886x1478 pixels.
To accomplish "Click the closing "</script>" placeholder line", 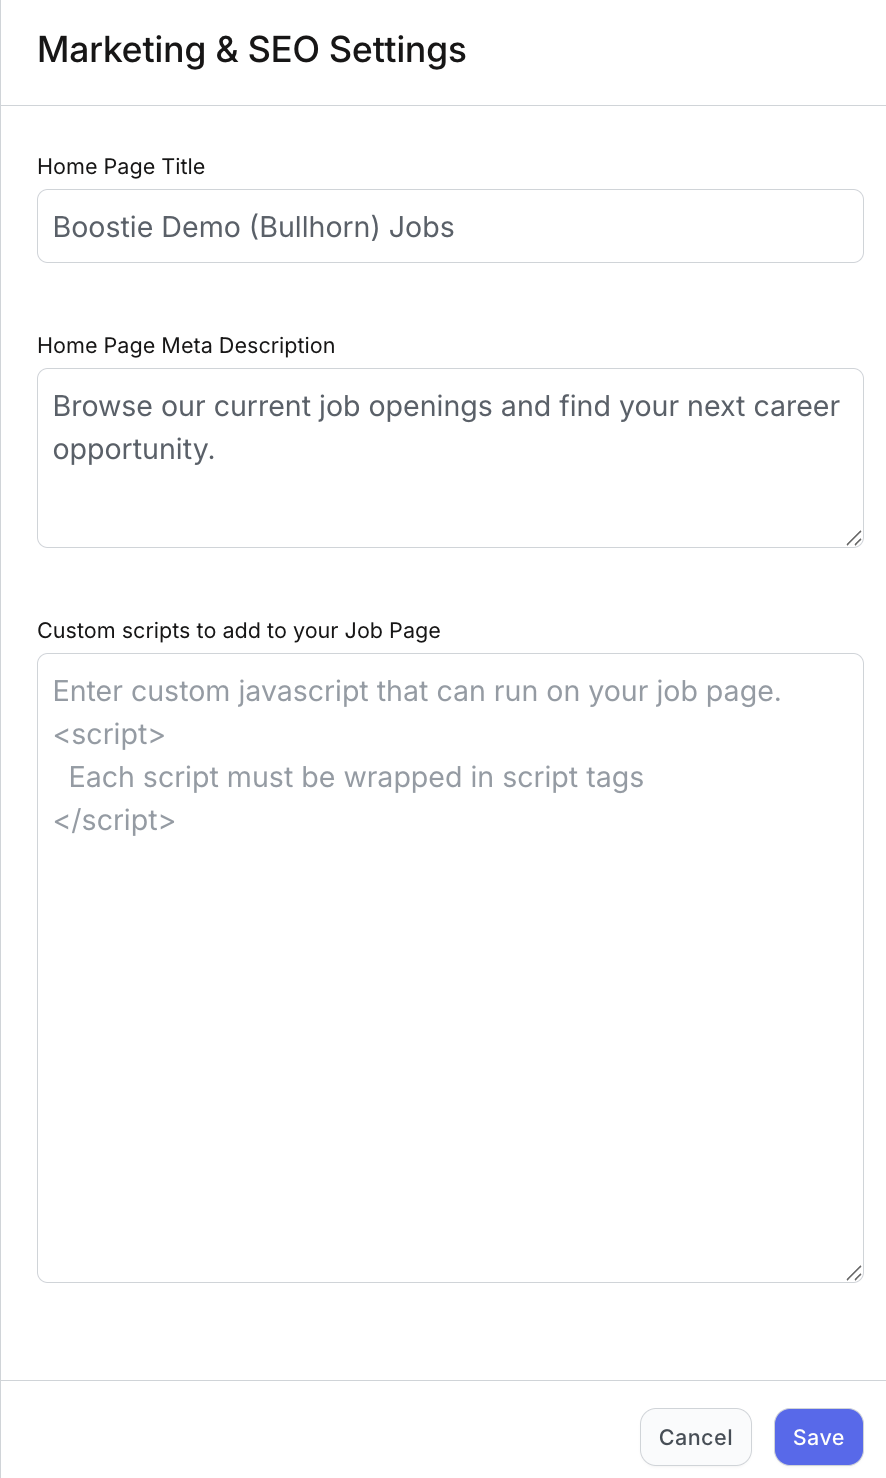I will pos(114,821).
